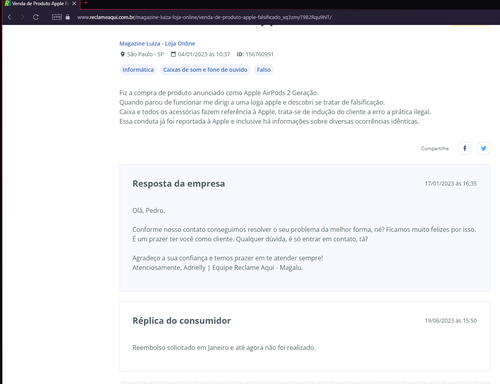Click the Informática tag

[138, 70]
